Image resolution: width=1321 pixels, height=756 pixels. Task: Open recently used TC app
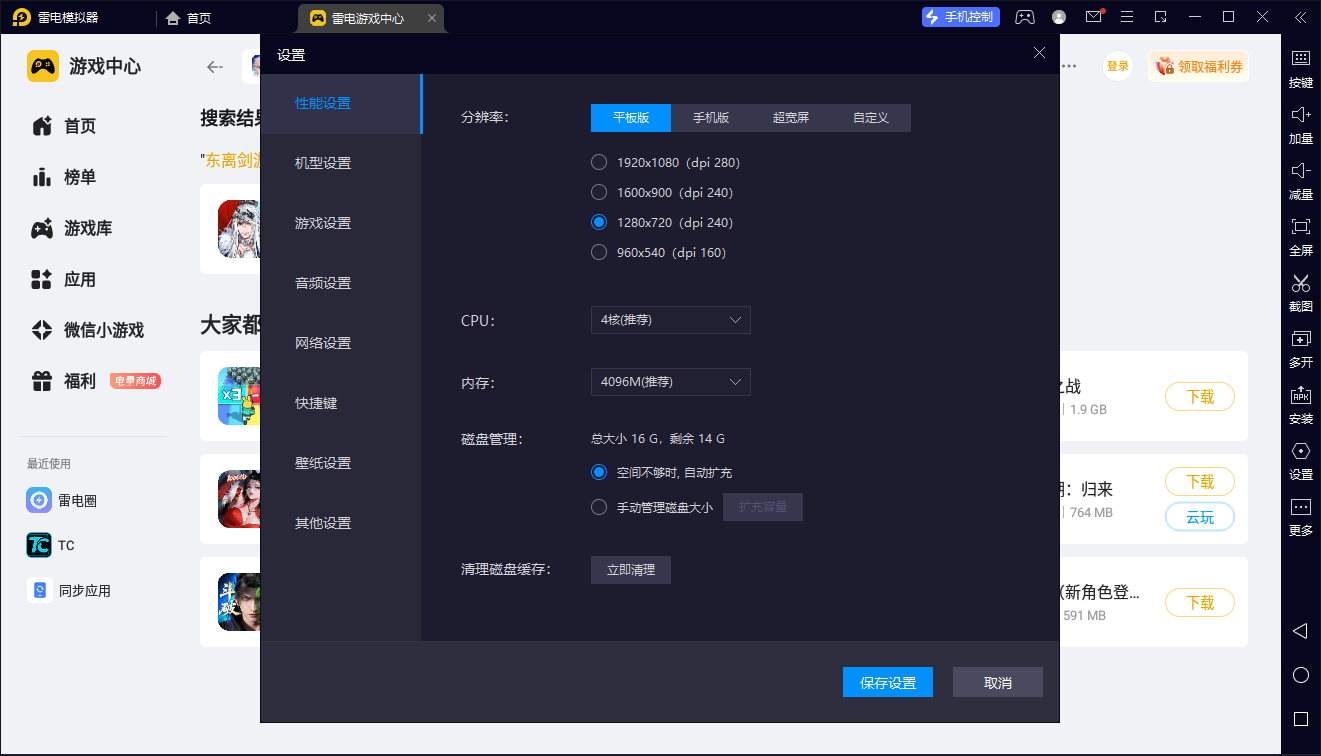click(x=51, y=545)
